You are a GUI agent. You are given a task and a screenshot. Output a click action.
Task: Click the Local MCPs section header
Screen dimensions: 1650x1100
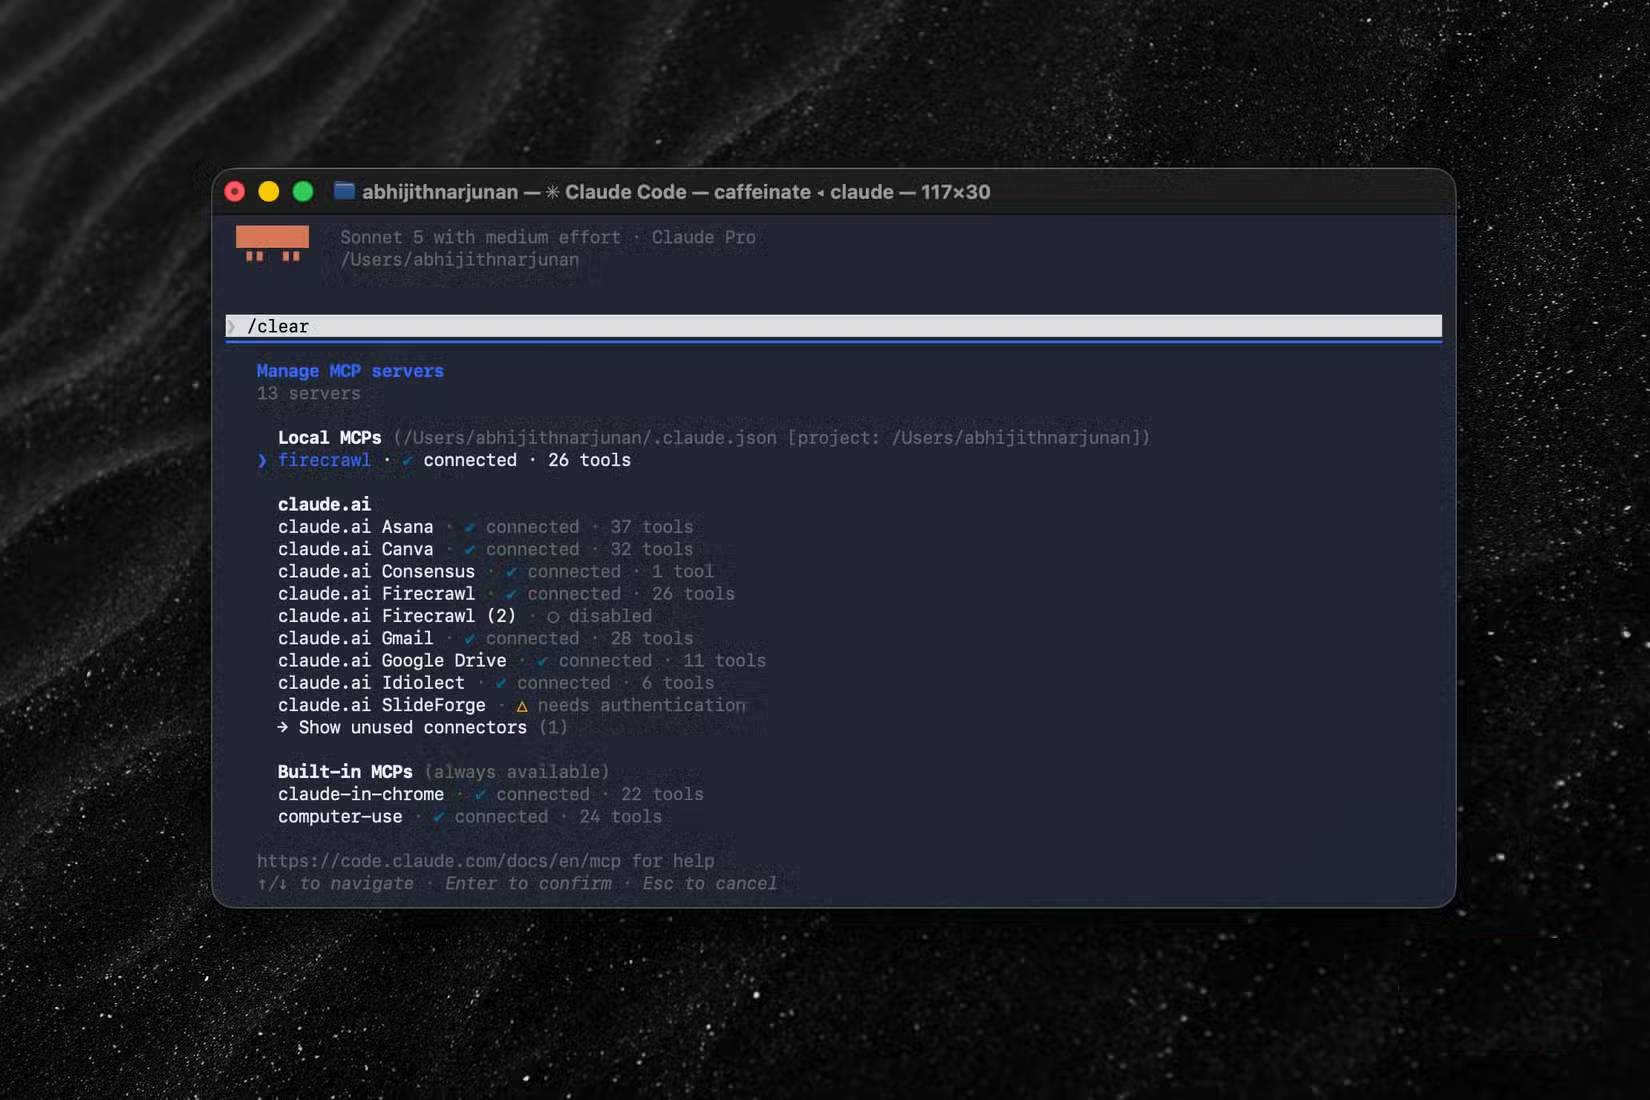point(330,438)
